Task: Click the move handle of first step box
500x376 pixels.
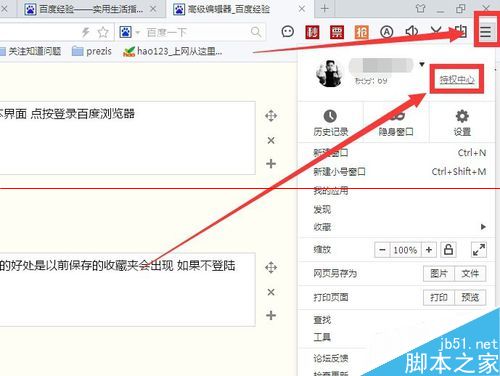Action: [271, 116]
